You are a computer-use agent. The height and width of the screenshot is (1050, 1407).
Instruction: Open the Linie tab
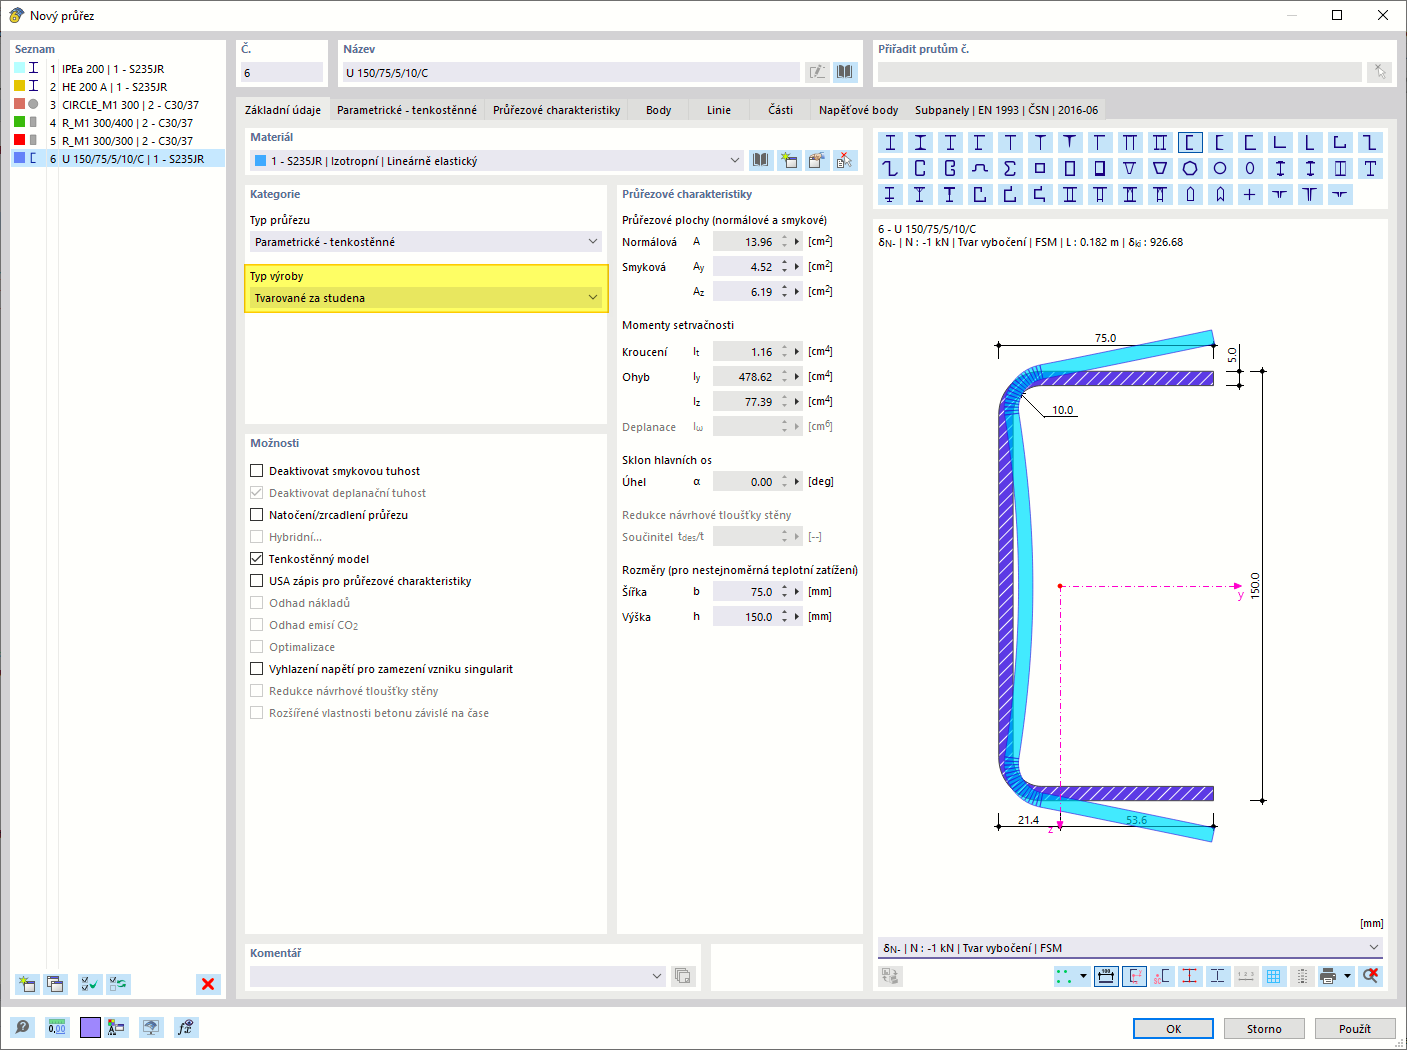click(719, 110)
